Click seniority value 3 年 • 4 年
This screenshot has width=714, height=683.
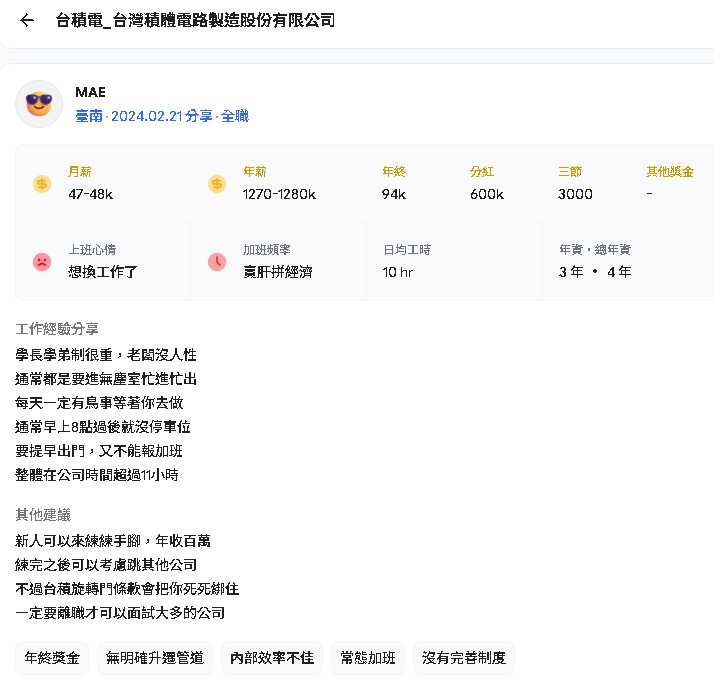(595, 272)
